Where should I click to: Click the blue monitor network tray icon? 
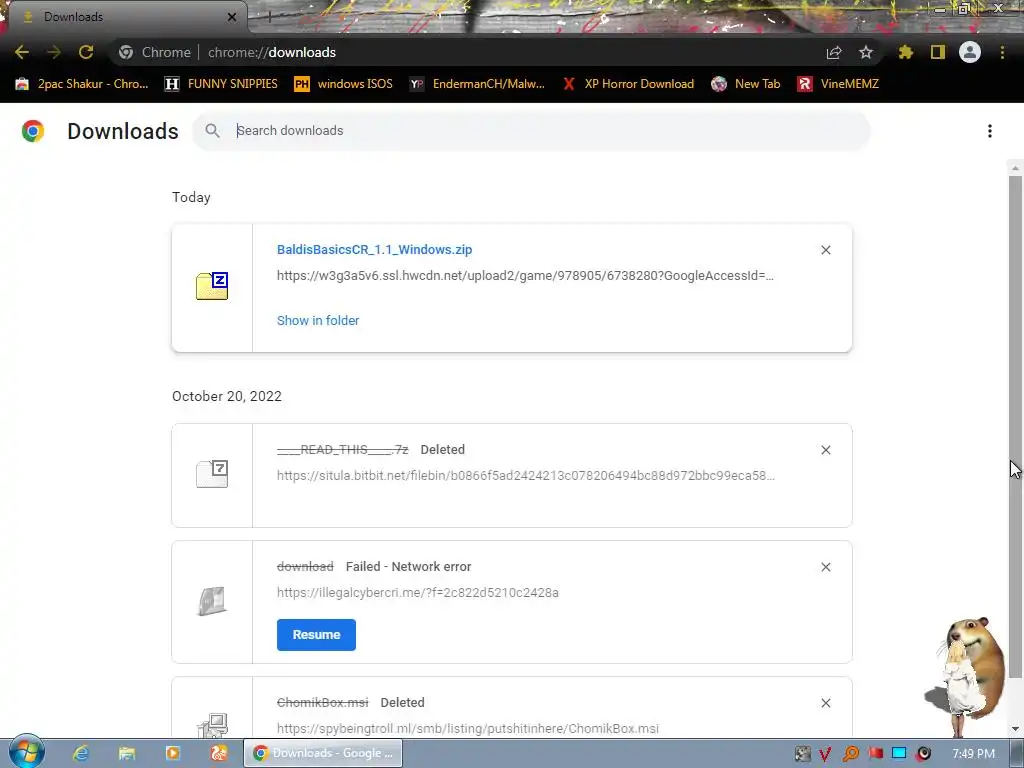899,754
